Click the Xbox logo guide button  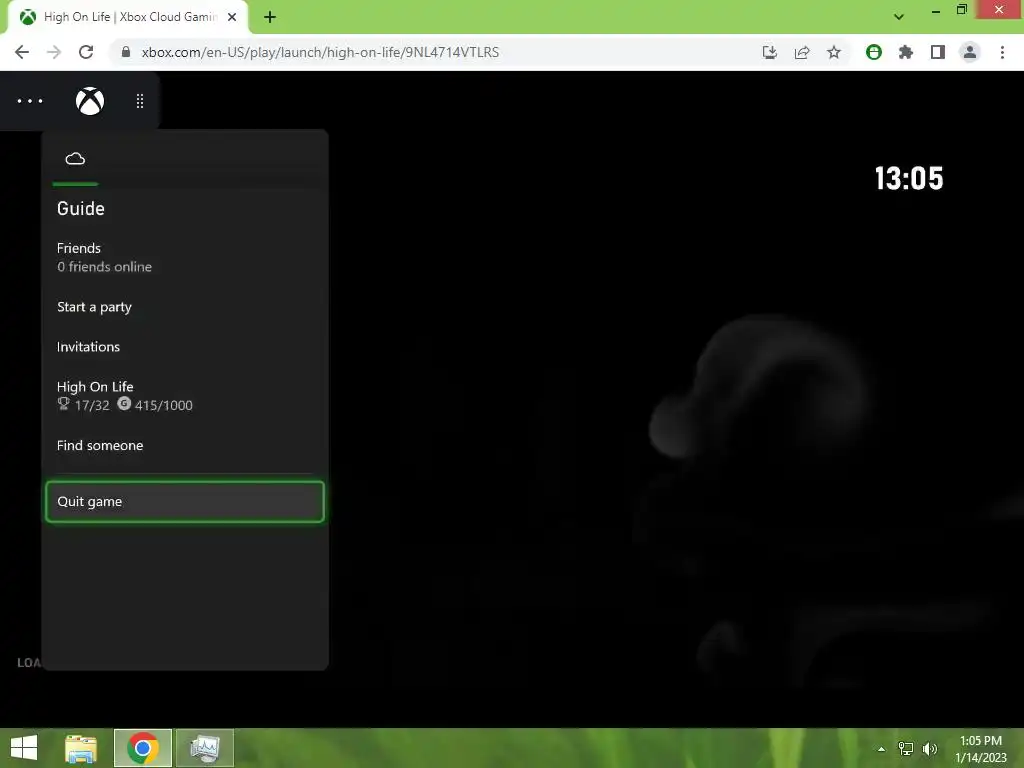(90, 101)
